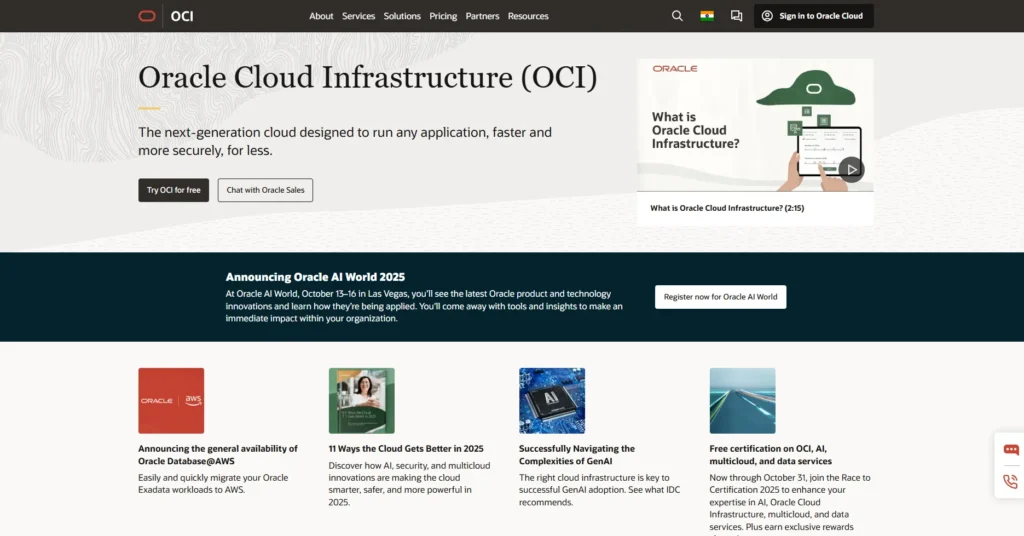Click the Announcing Oracle AI World 2025 heading
Image resolution: width=1024 pixels, height=536 pixels.
(315, 277)
